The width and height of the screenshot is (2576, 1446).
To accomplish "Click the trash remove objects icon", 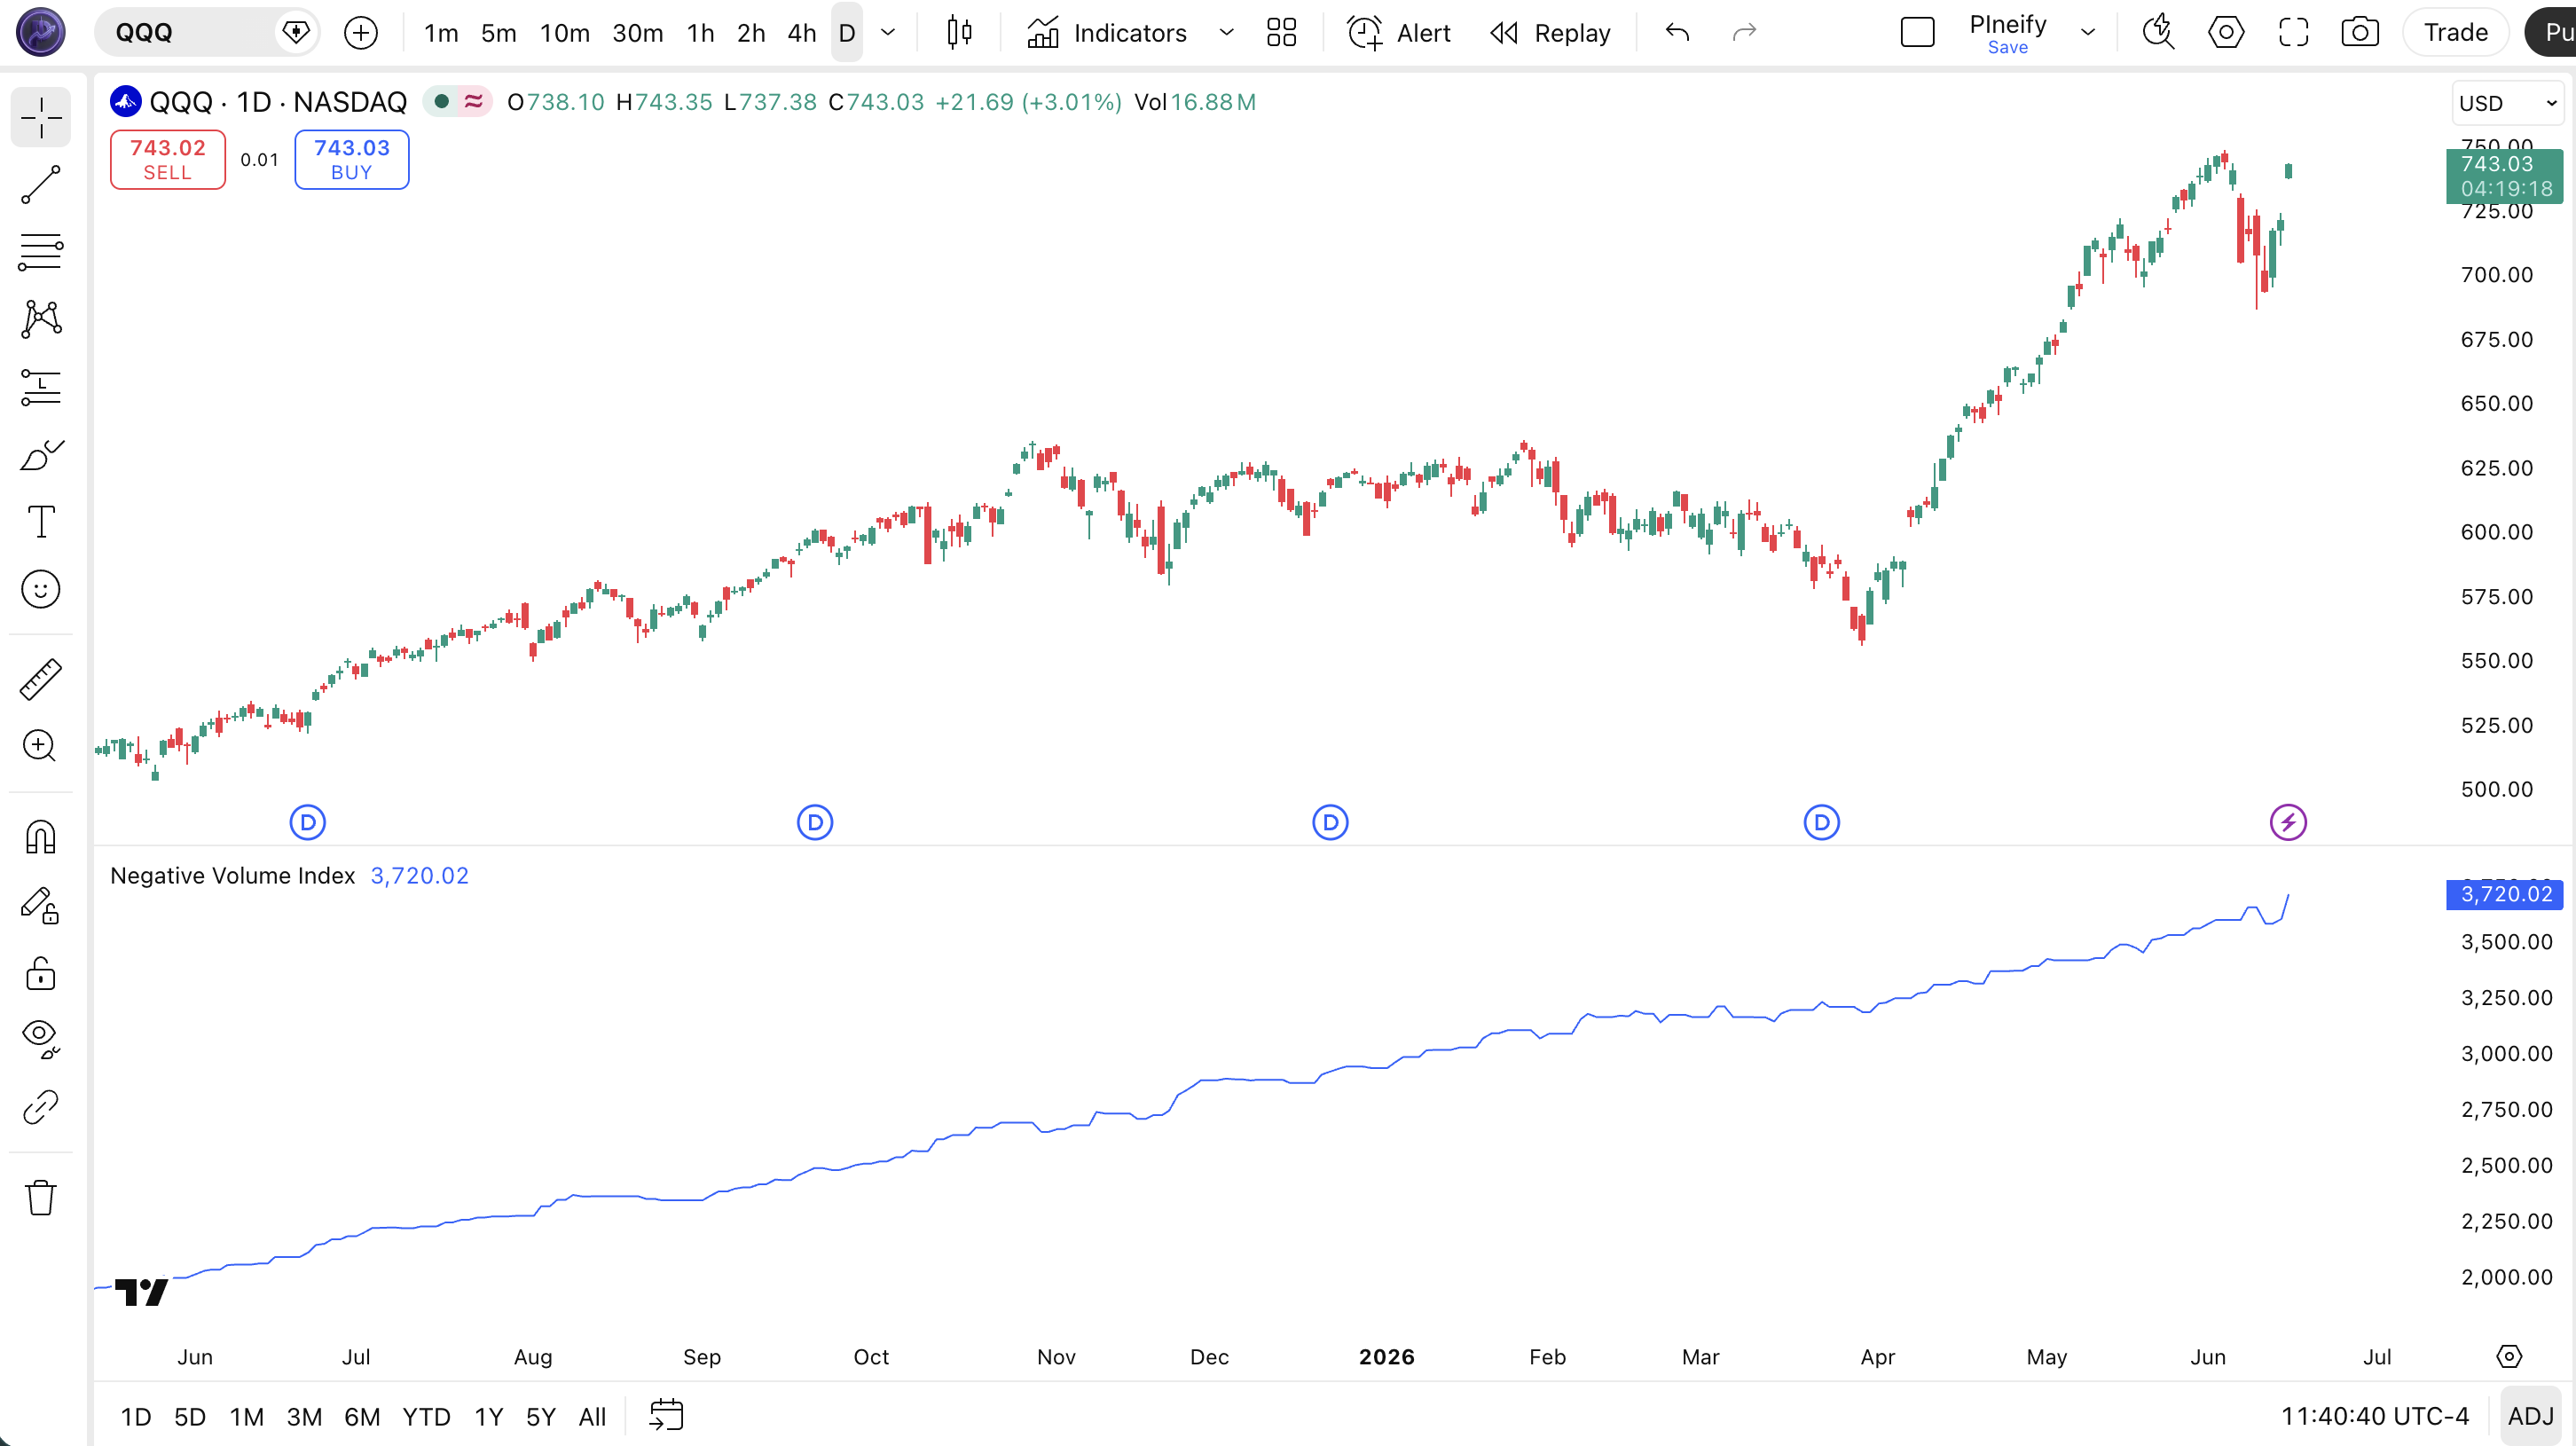I will click(41, 1197).
